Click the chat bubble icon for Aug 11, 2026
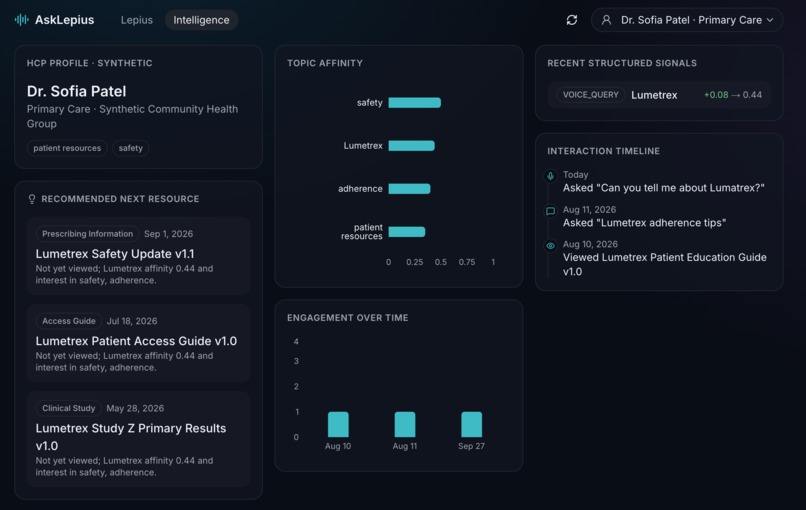The width and height of the screenshot is (806, 510). click(551, 211)
